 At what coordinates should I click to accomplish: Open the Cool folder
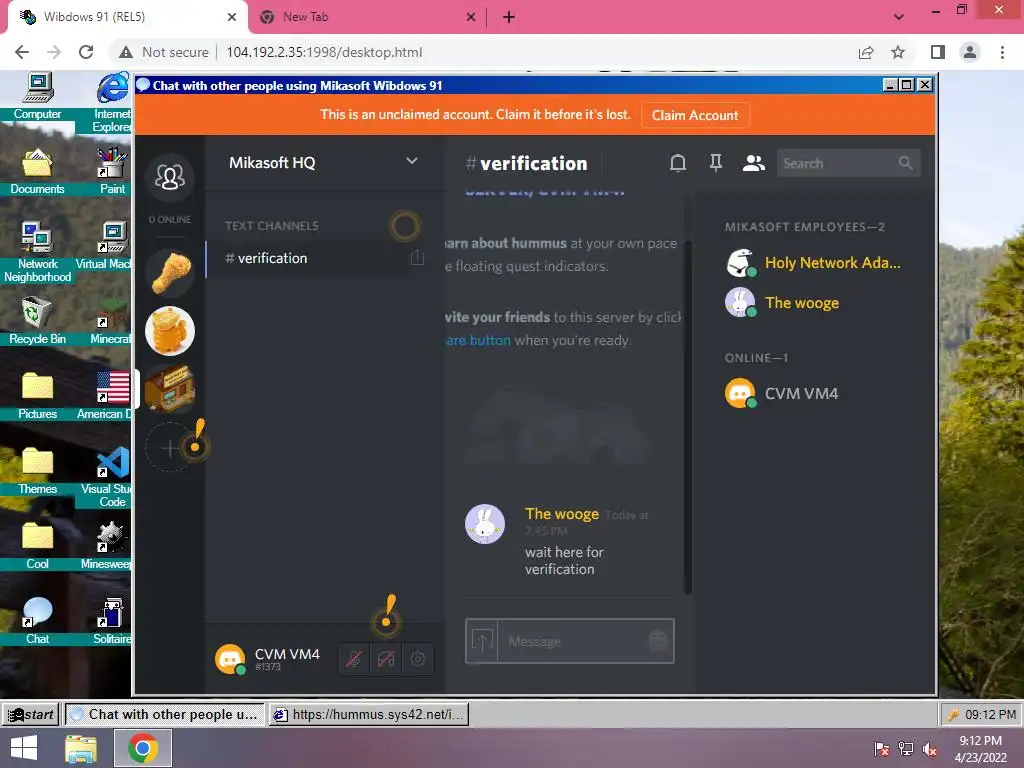(37, 547)
